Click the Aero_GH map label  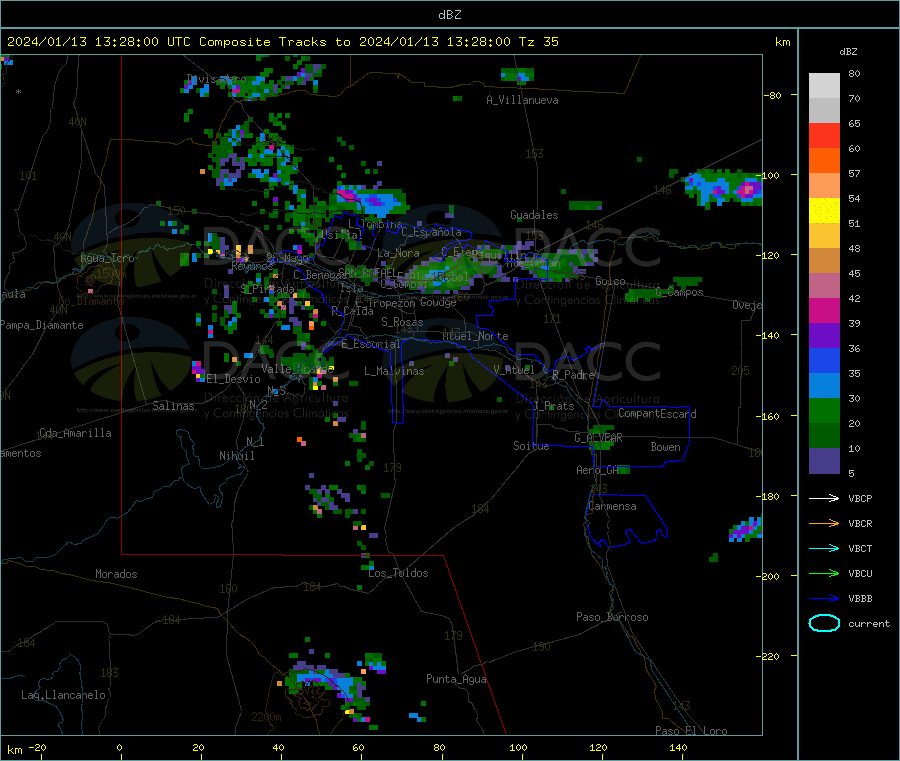point(598,470)
